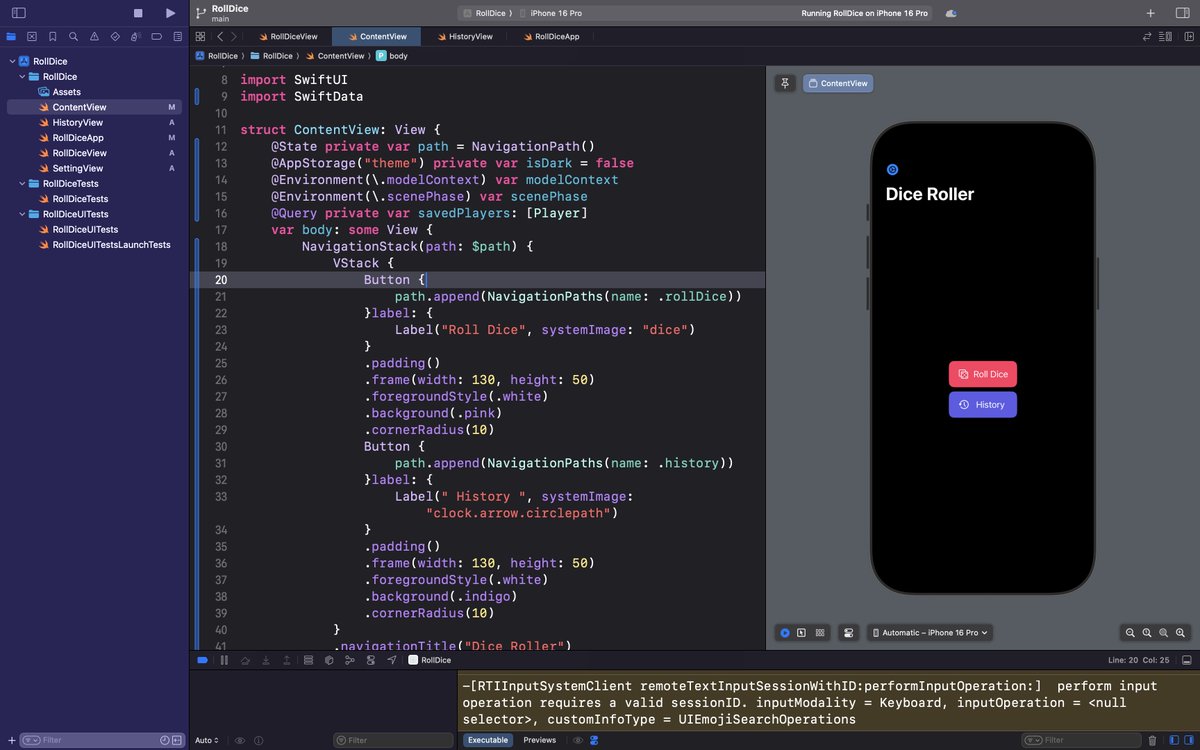Tap History button in preview
This screenshot has height=750, width=1200.
click(983, 404)
